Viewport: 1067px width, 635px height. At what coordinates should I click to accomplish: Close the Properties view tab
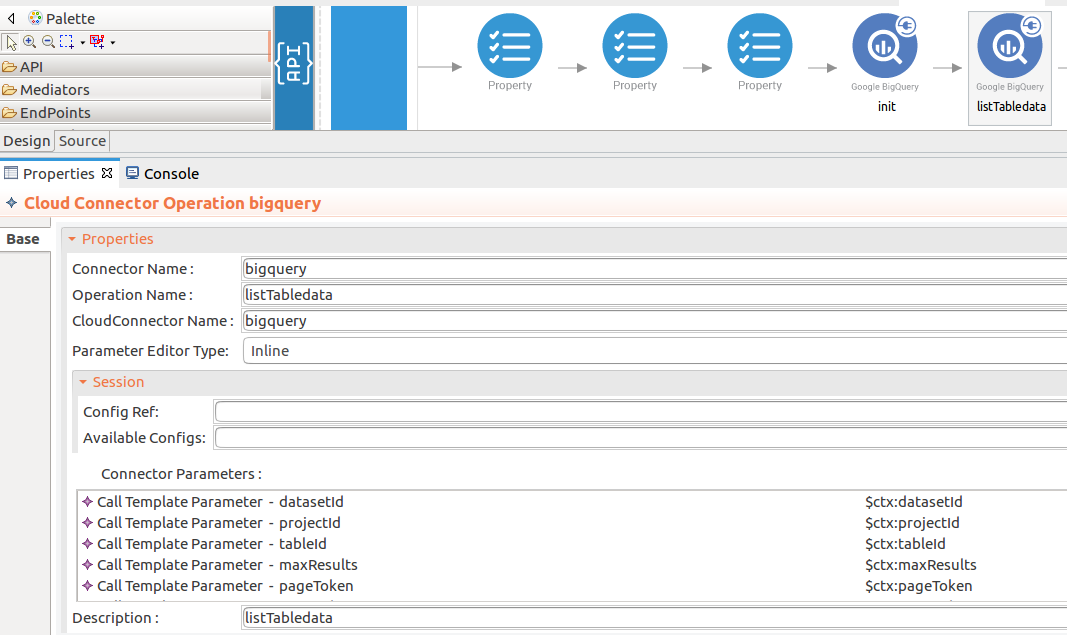click(x=107, y=173)
